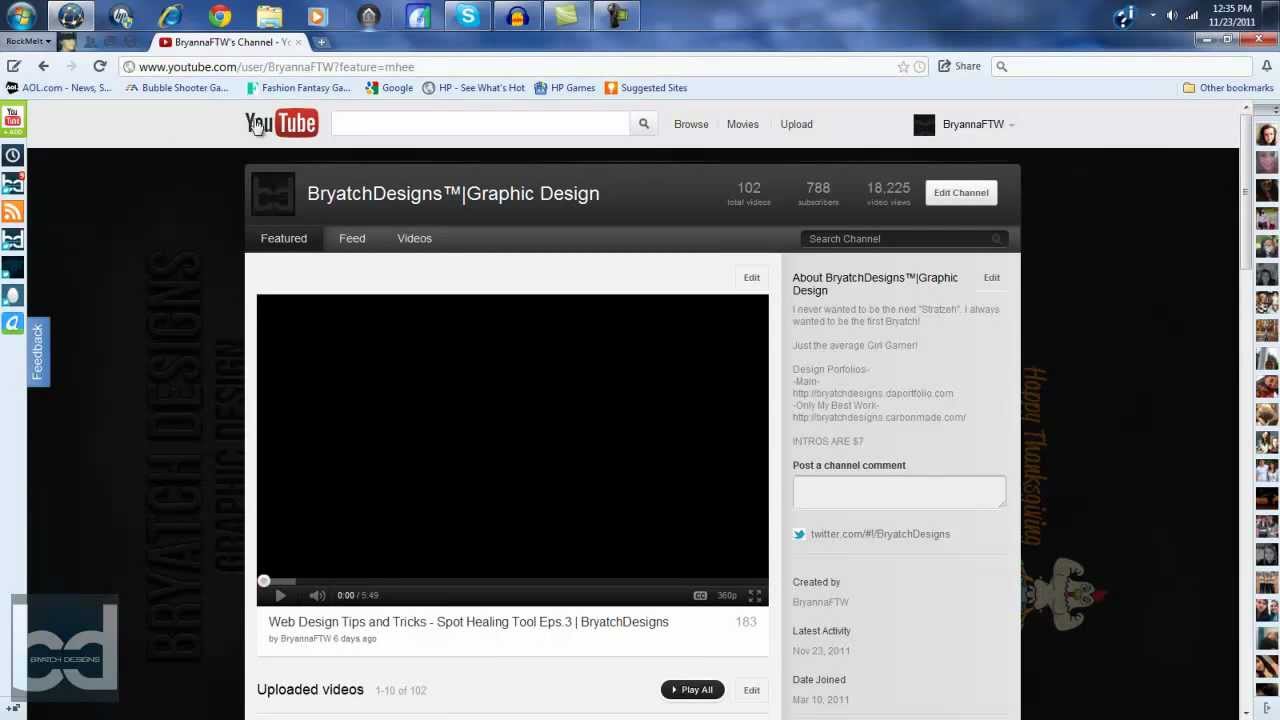Click Edit next to Play All
This screenshot has width=1280, height=720.
click(x=751, y=690)
